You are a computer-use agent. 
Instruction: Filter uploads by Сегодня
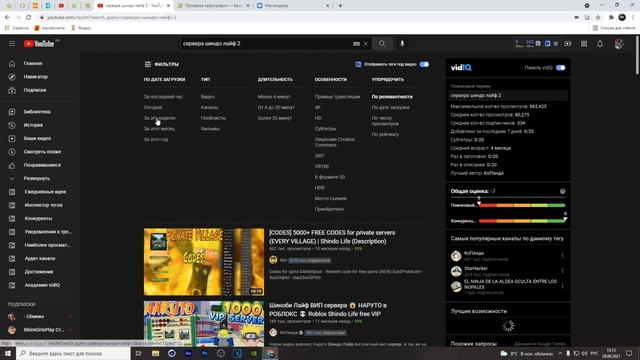tap(153, 107)
